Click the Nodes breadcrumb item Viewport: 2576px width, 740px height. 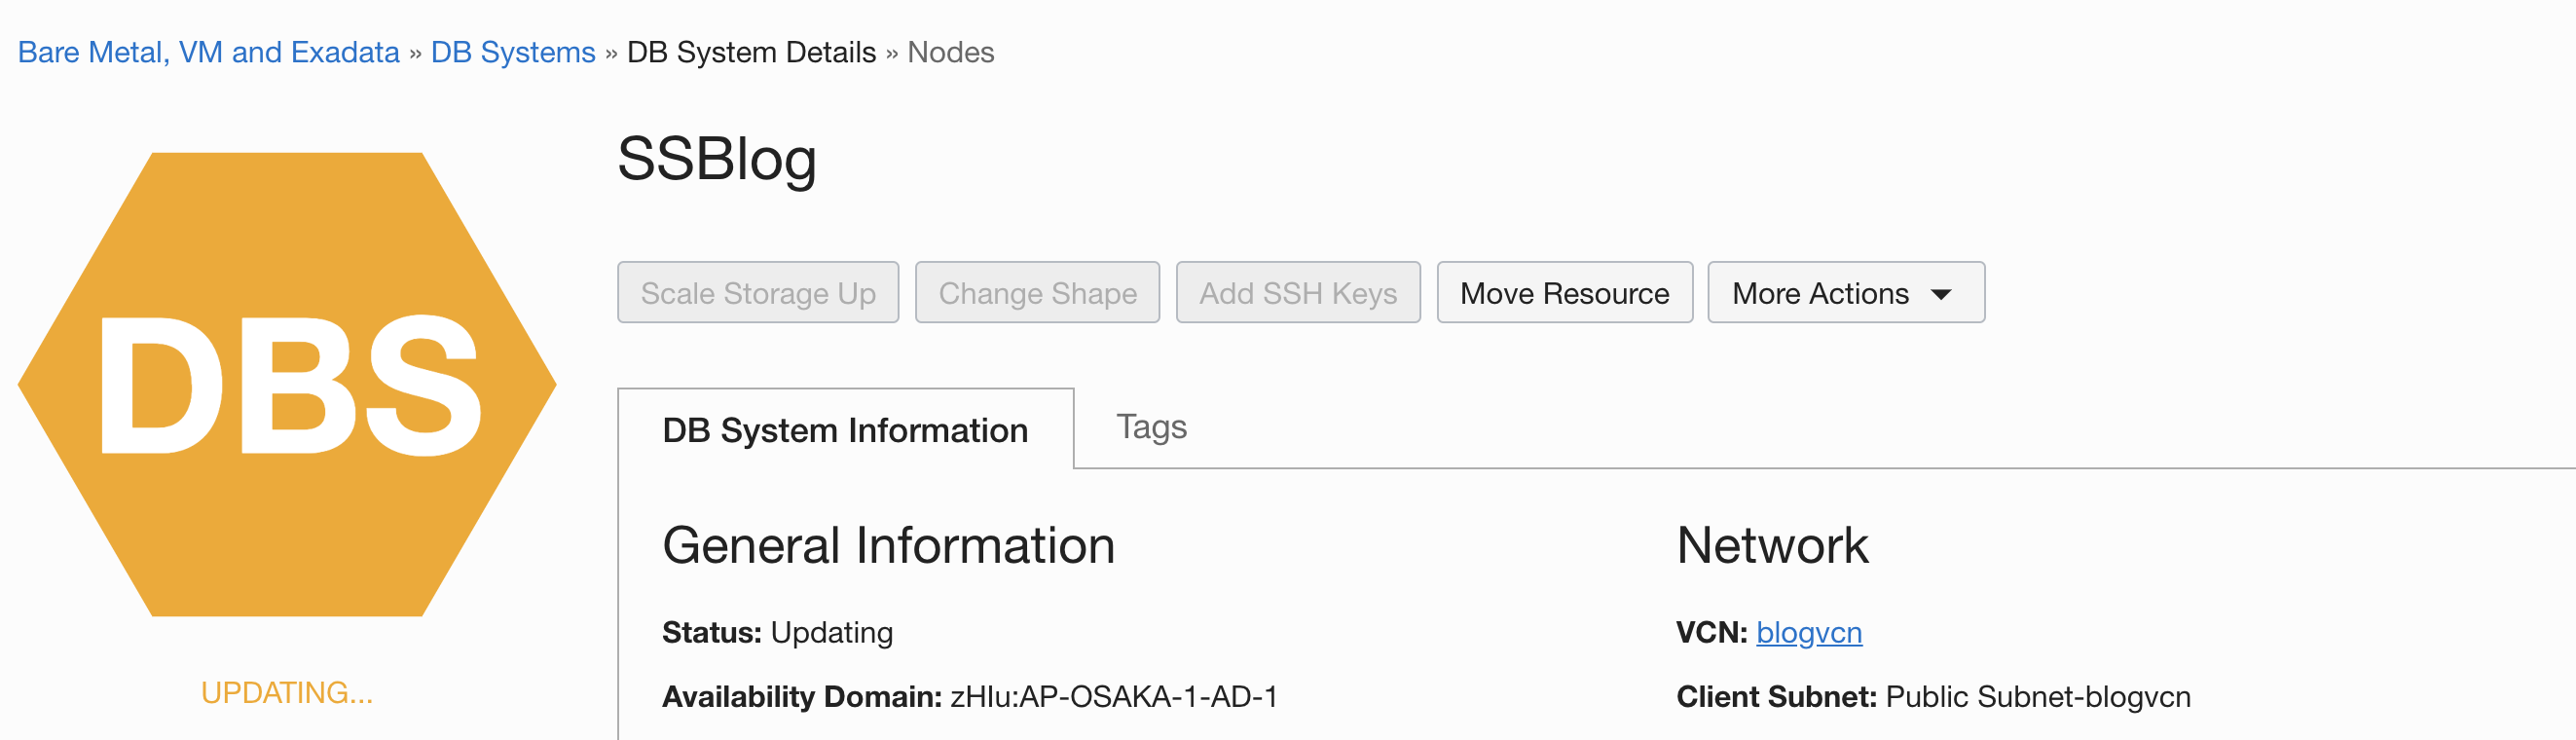coord(950,52)
